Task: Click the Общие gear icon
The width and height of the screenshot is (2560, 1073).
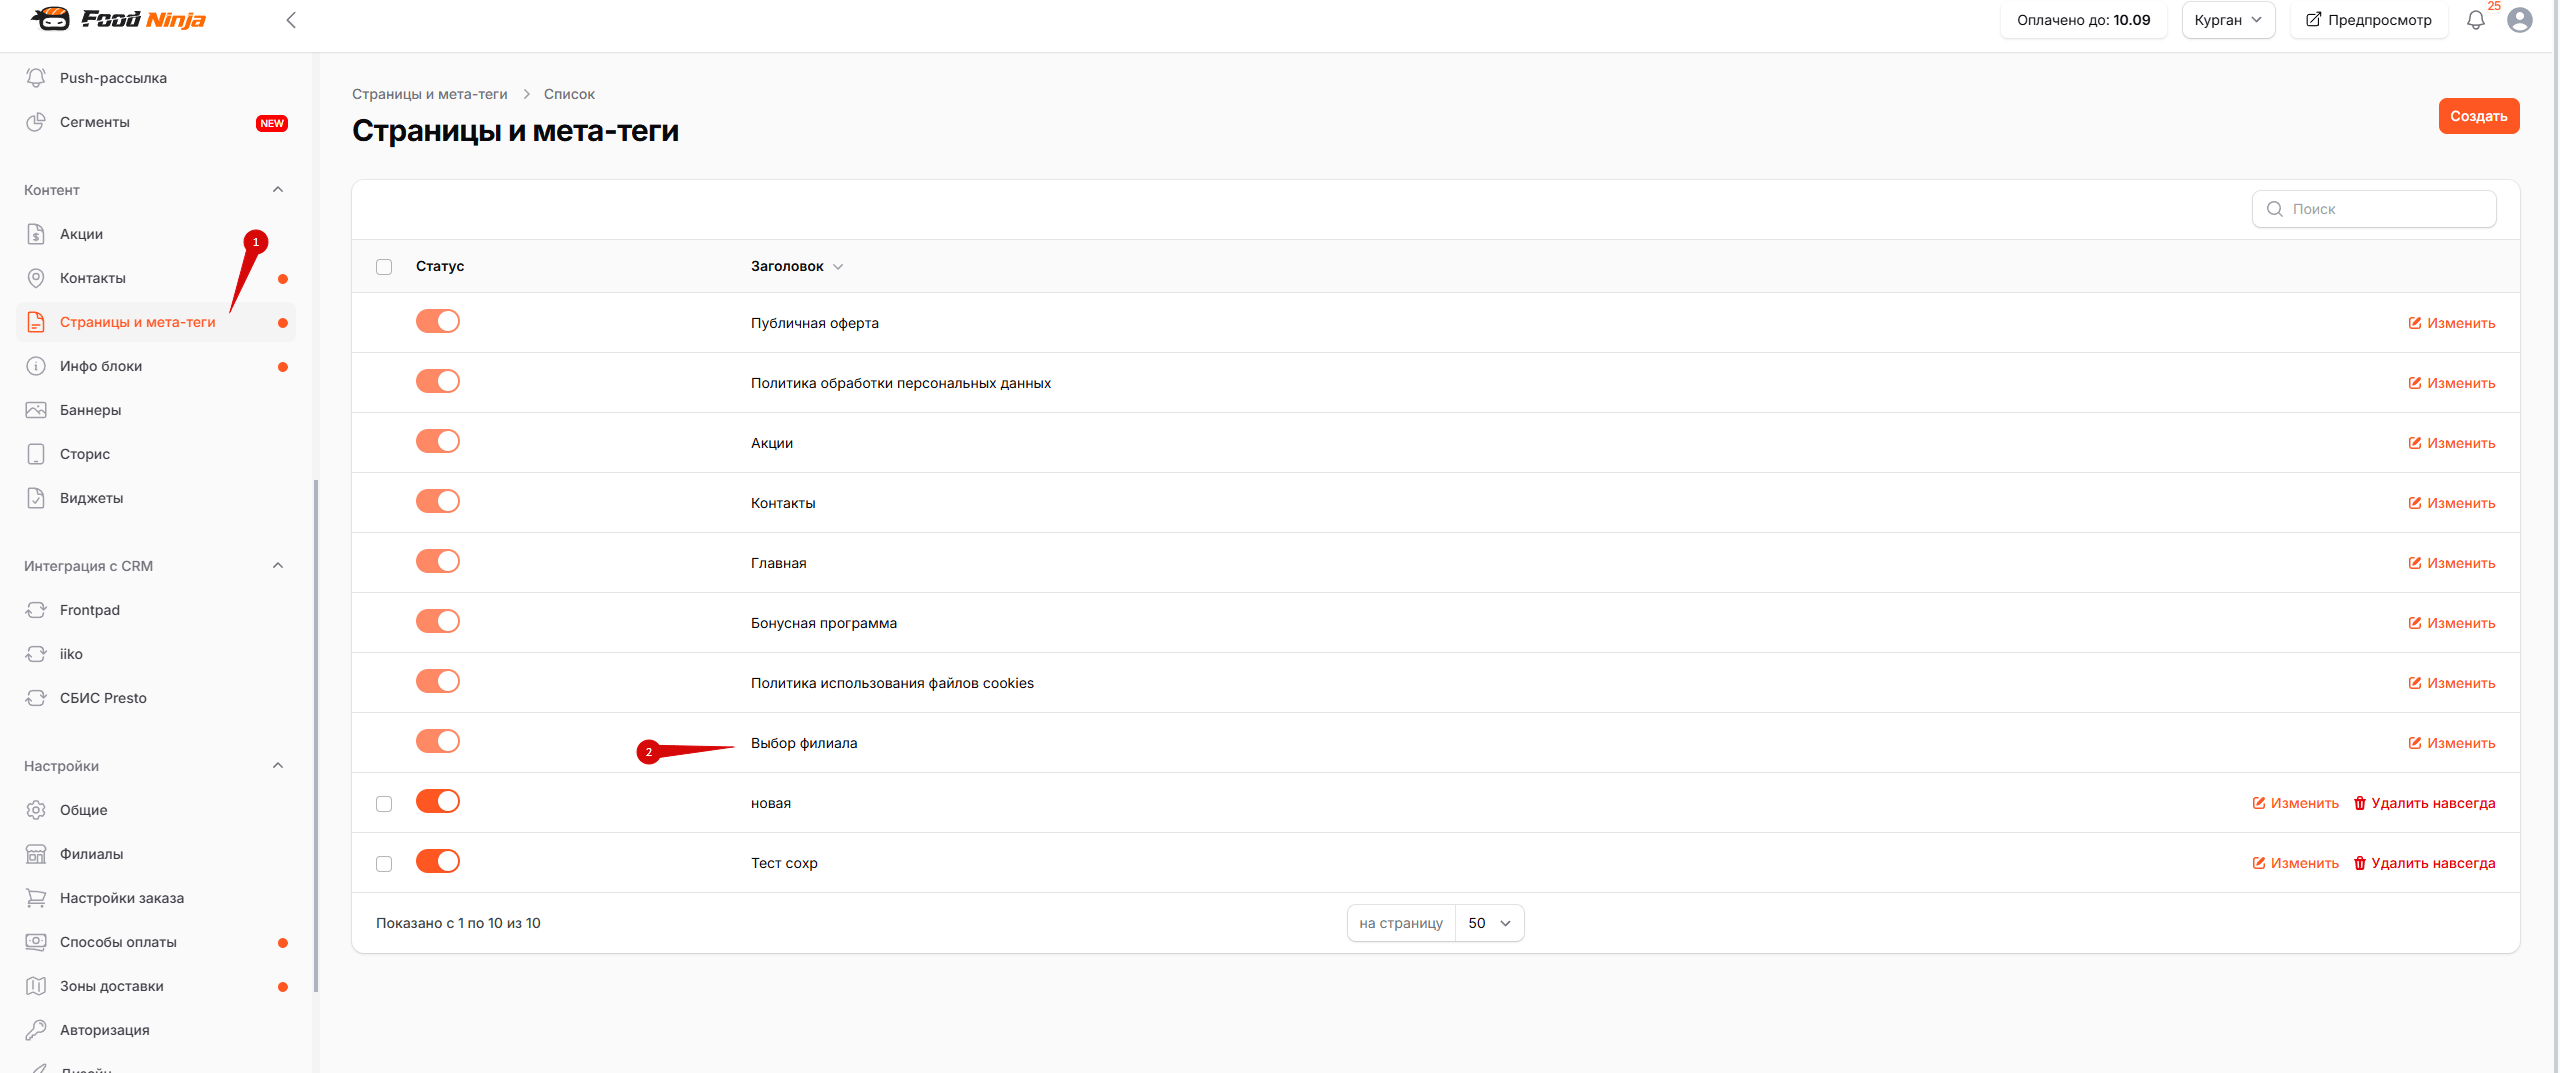Action: pos(36,810)
